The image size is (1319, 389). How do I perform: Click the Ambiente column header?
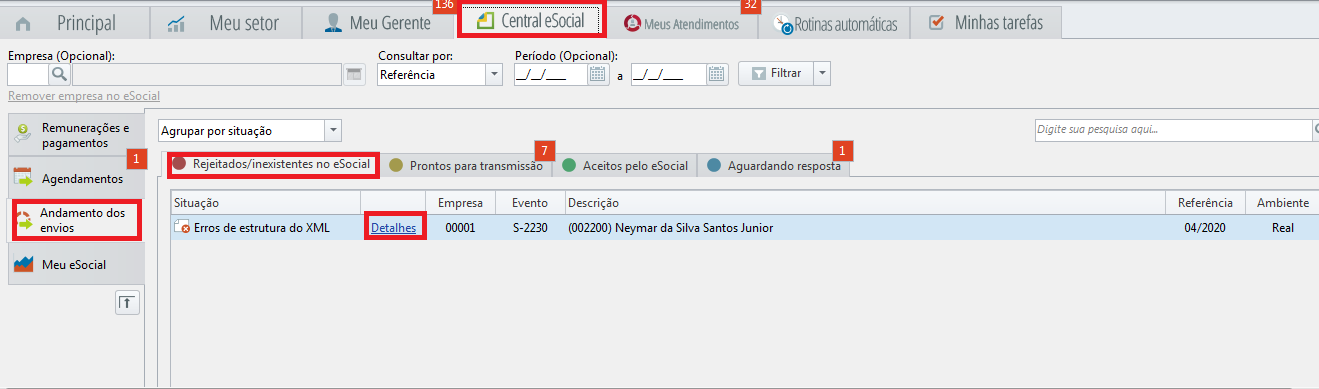[1282, 203]
